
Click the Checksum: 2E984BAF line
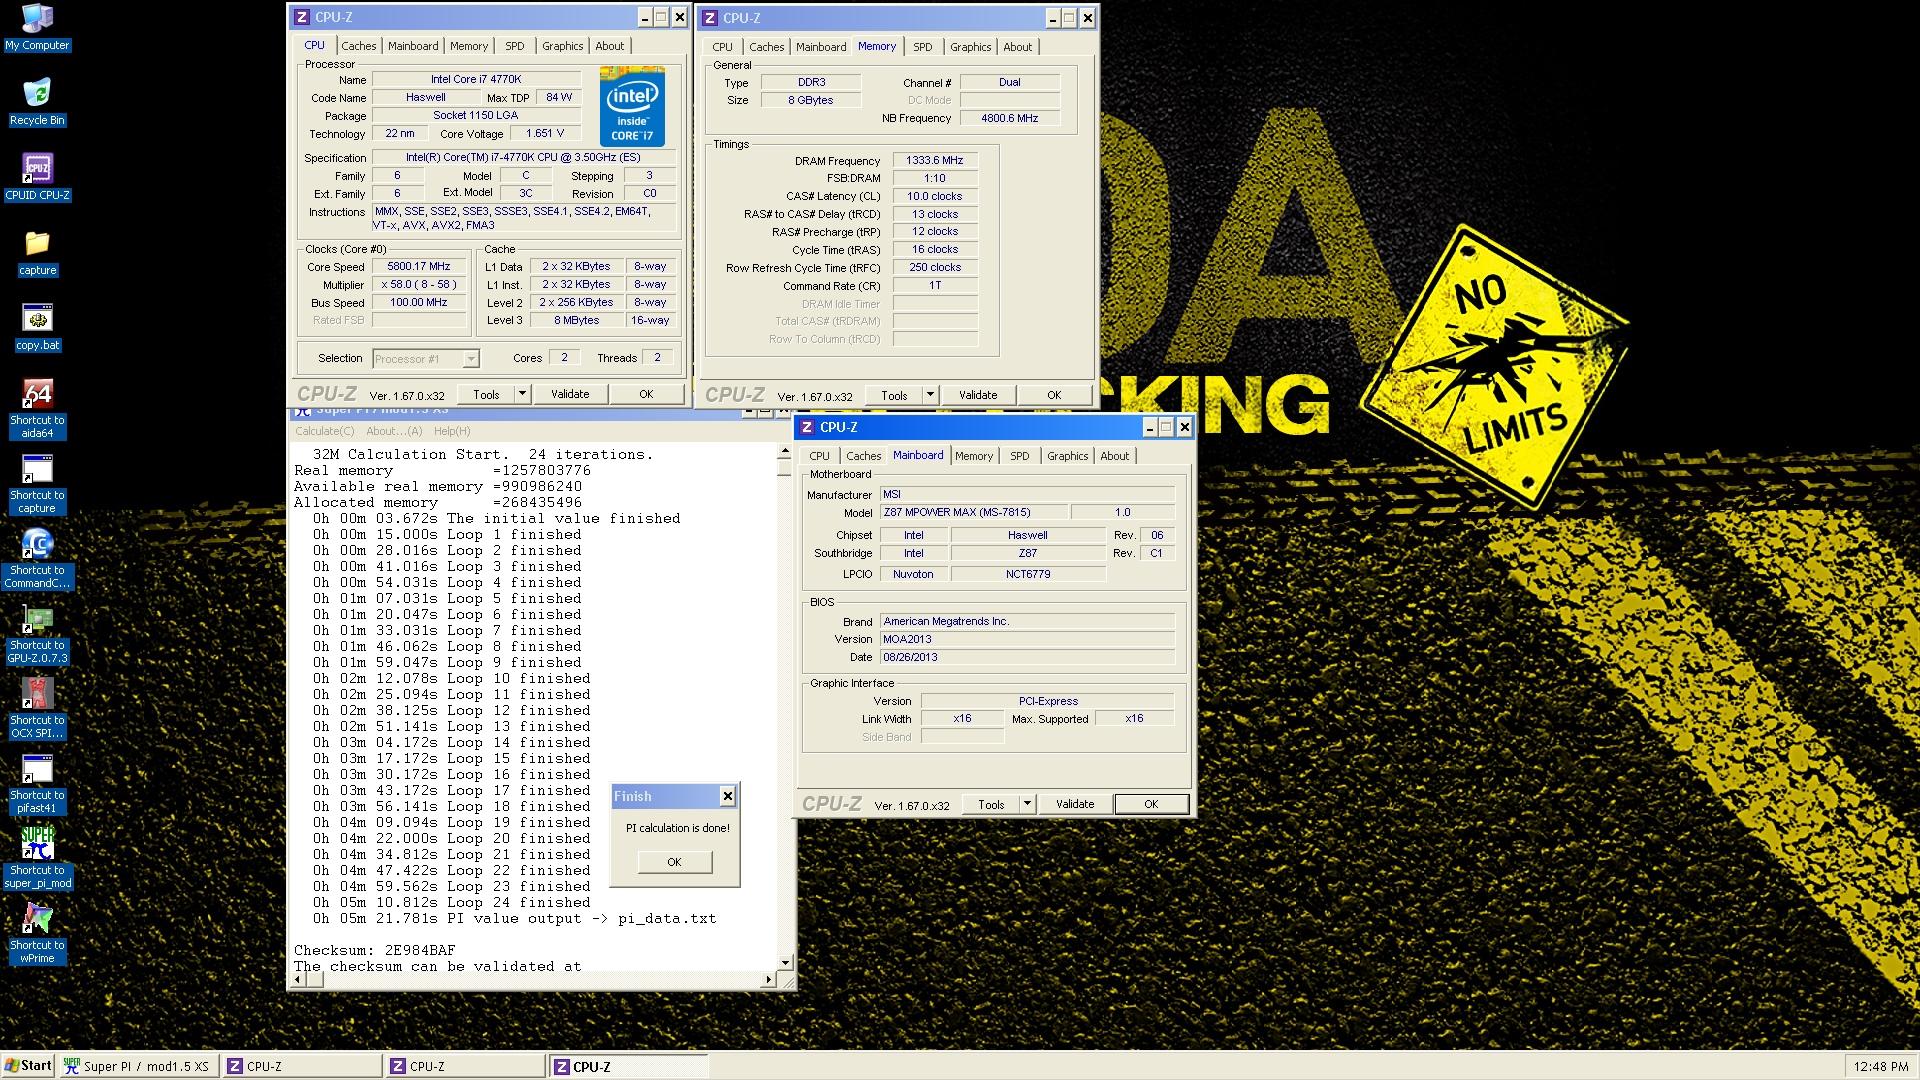pyautogui.click(x=375, y=950)
